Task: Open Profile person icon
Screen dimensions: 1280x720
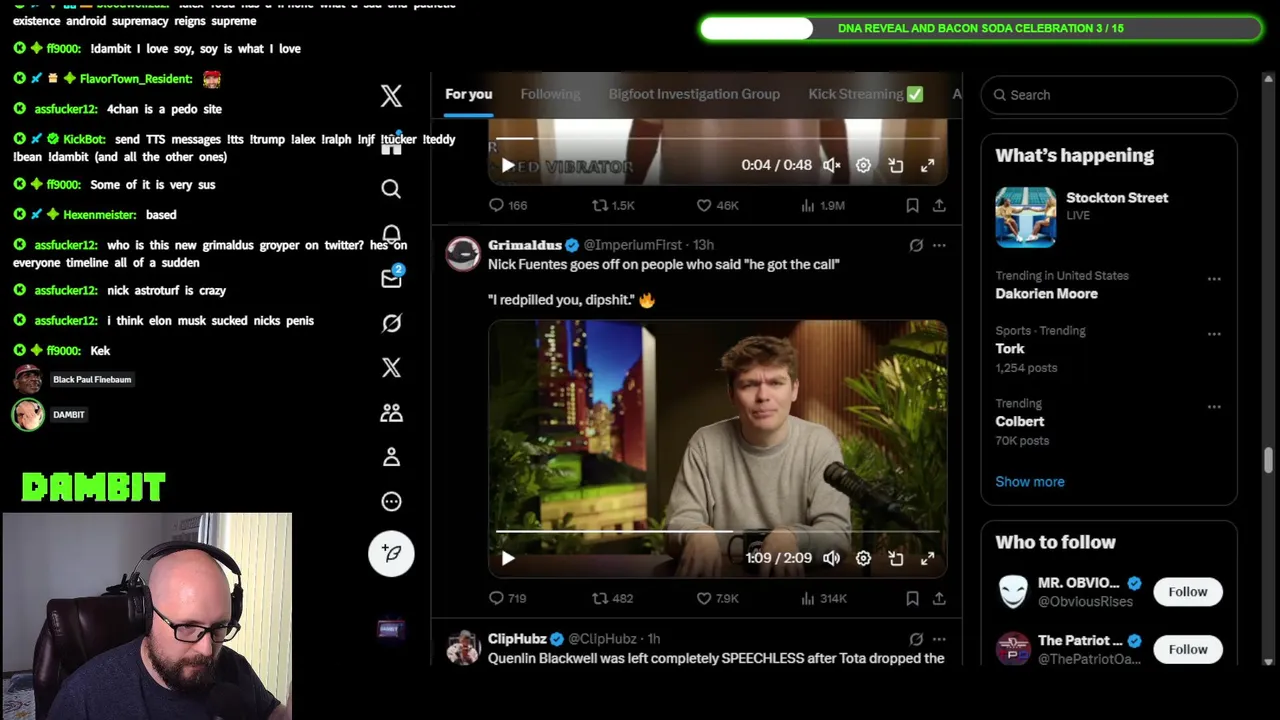Action: coord(391,457)
